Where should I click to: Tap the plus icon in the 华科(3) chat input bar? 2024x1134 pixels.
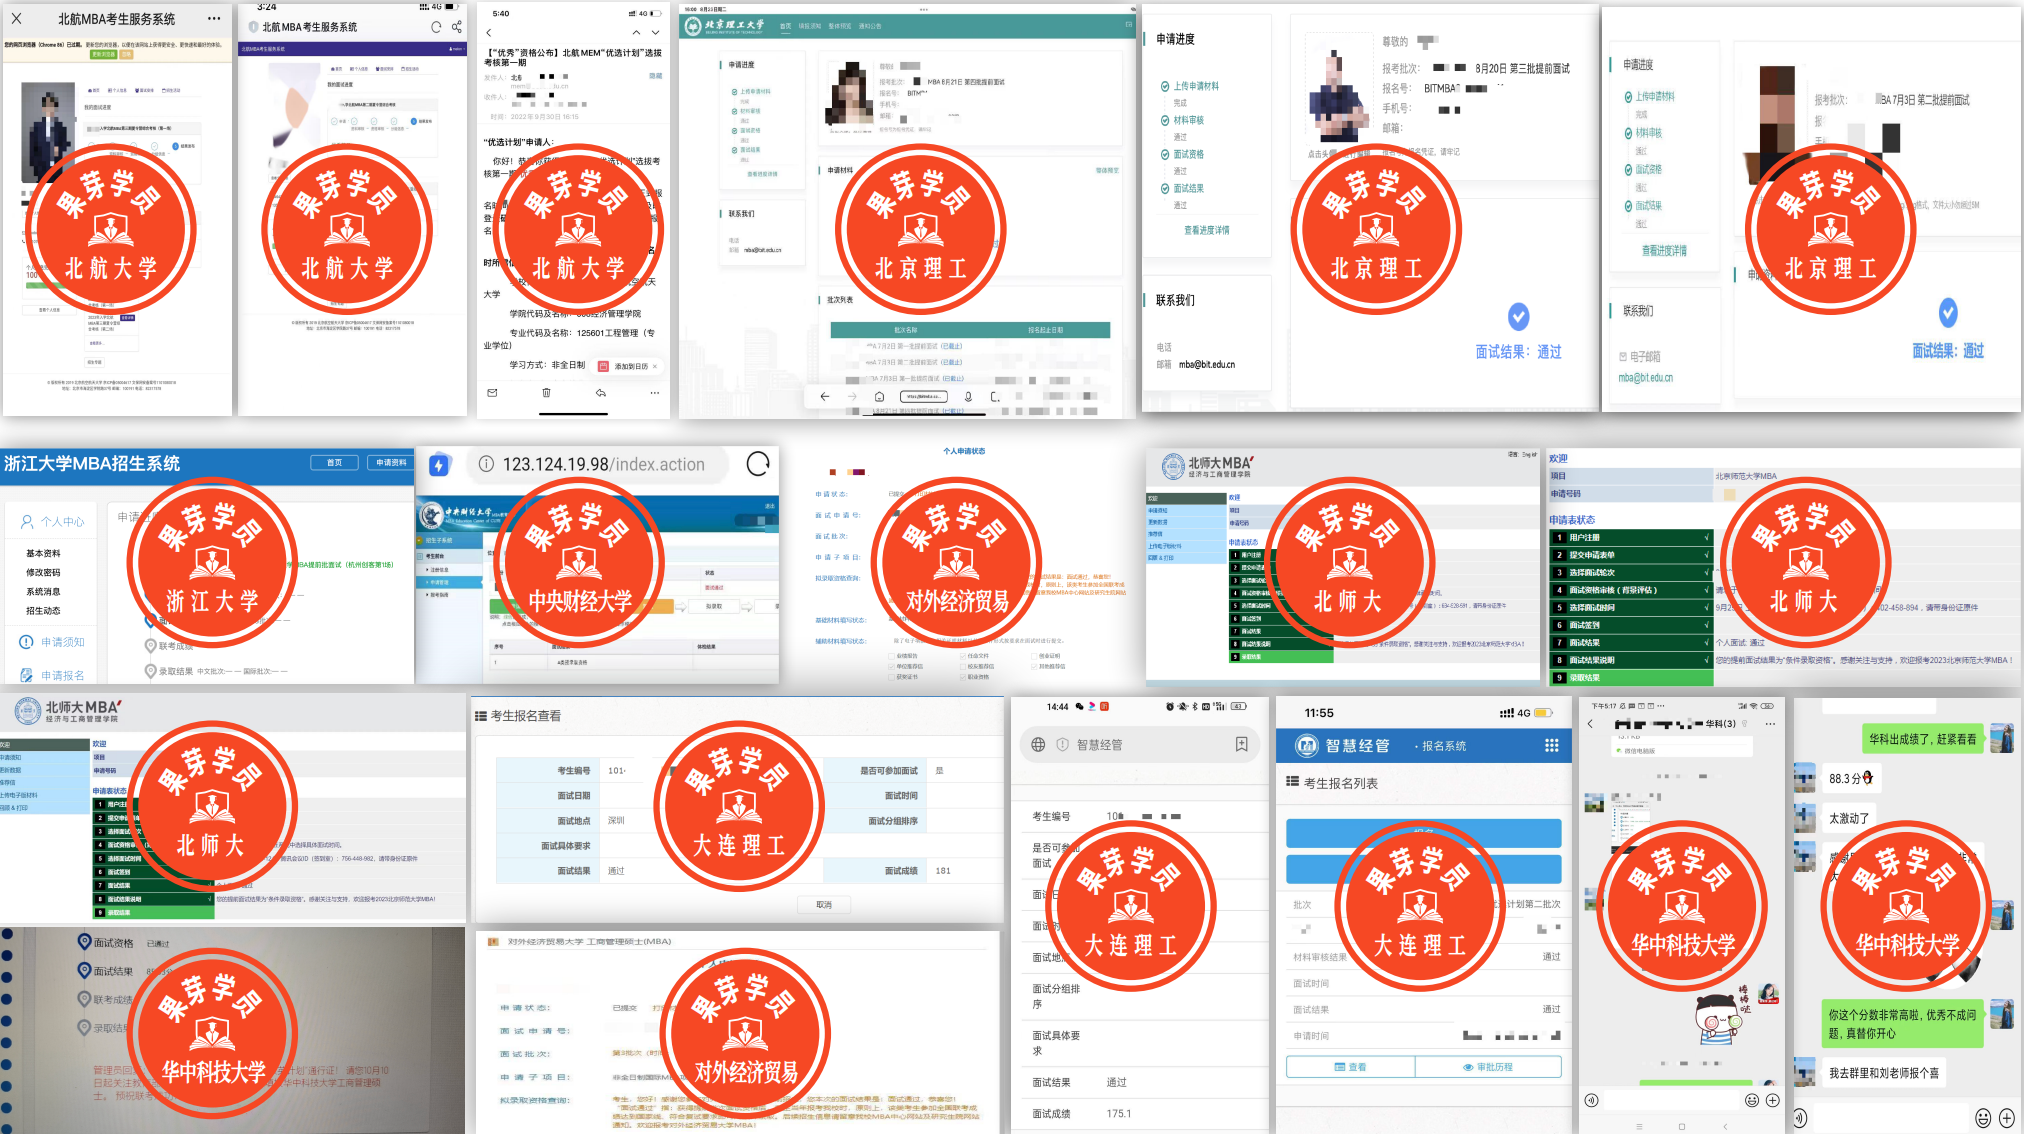click(1773, 1101)
